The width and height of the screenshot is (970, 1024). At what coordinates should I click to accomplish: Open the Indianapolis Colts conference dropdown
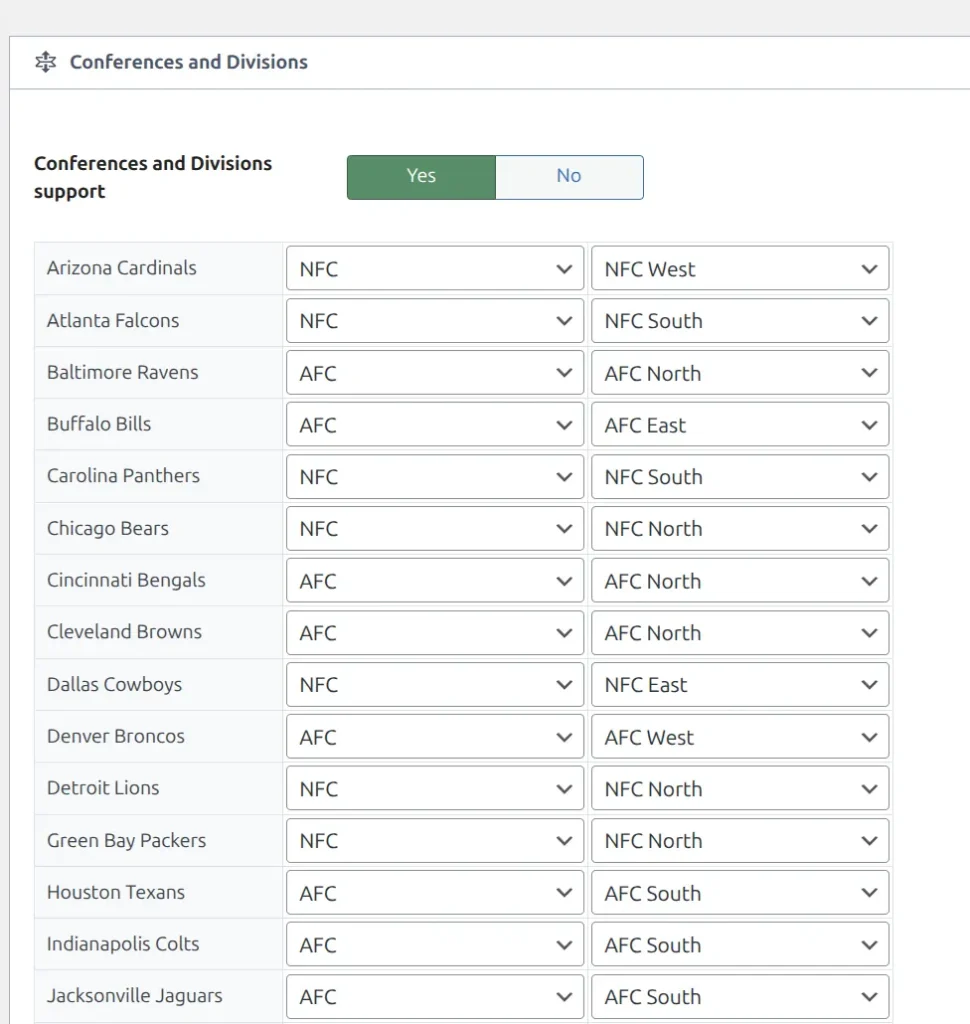pyautogui.click(x=434, y=944)
